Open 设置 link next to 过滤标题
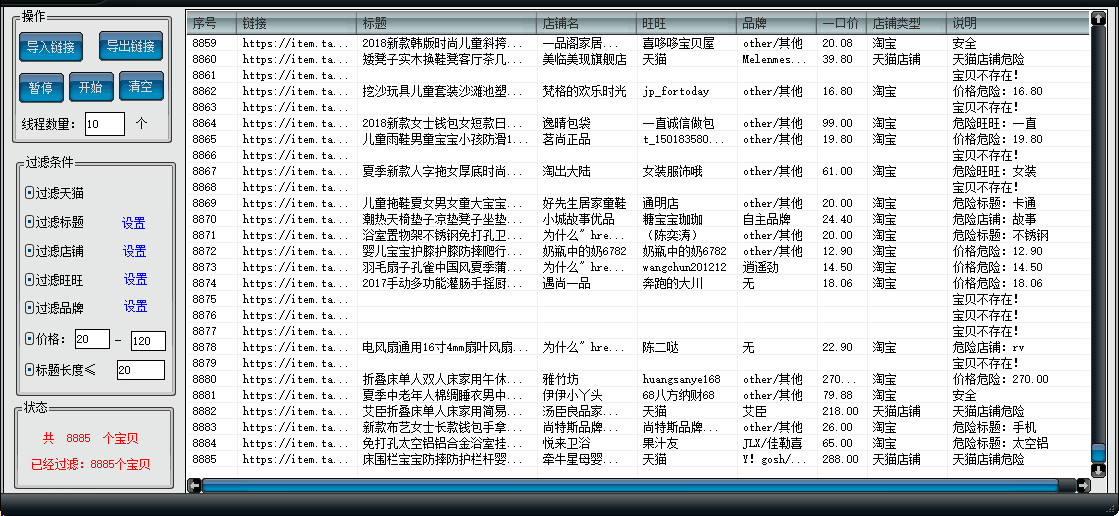Screen dimensions: 1119x516 click(x=133, y=223)
